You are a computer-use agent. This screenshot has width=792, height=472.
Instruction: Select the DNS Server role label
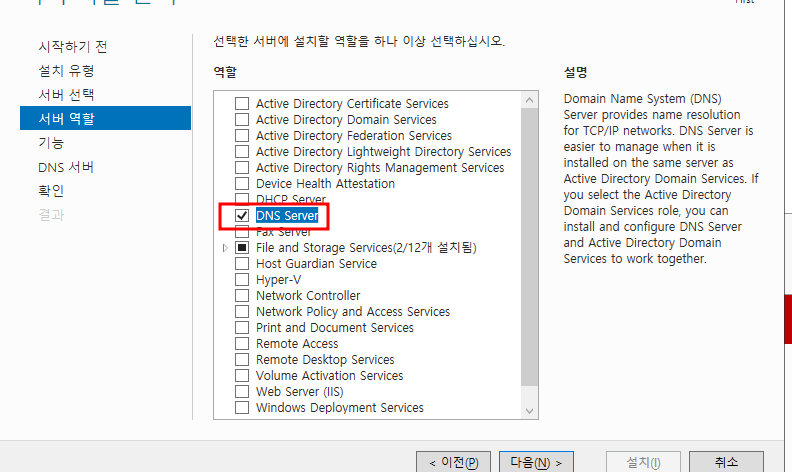click(287, 216)
